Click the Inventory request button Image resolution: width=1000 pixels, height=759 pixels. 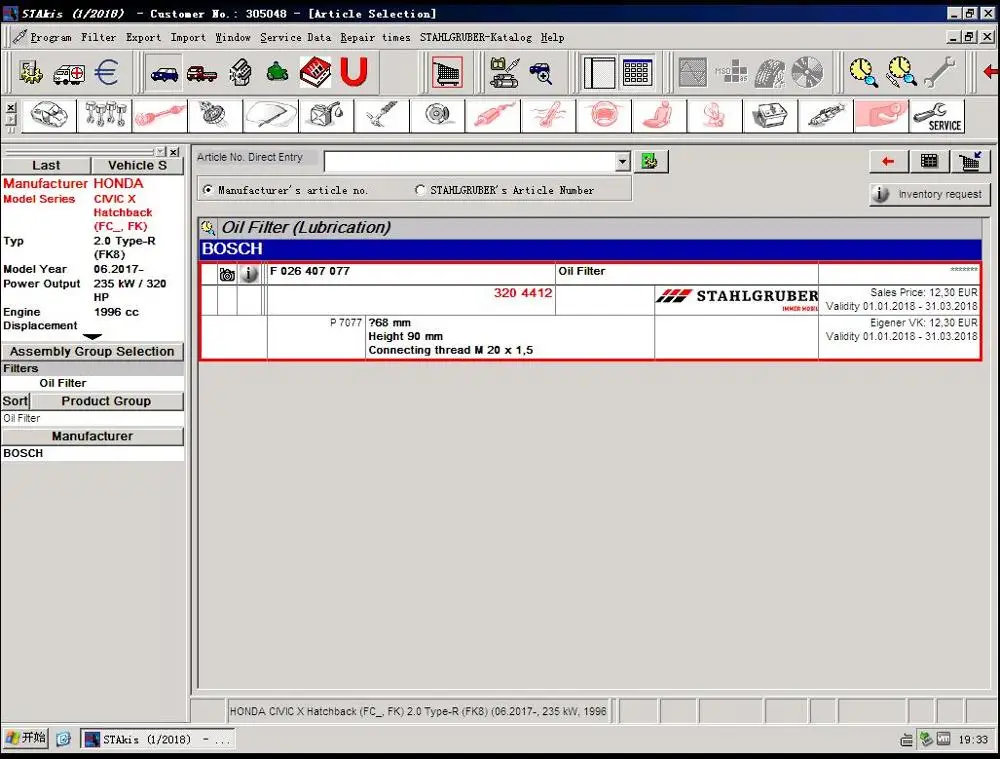click(x=930, y=194)
